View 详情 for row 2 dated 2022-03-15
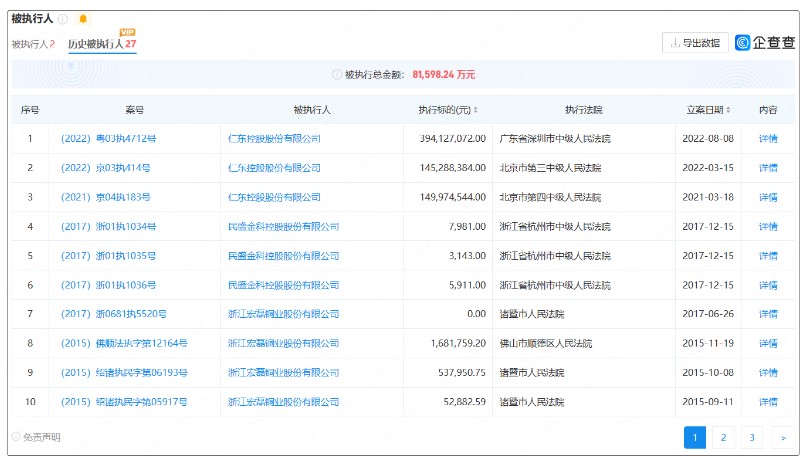The image size is (810, 467). click(x=768, y=168)
